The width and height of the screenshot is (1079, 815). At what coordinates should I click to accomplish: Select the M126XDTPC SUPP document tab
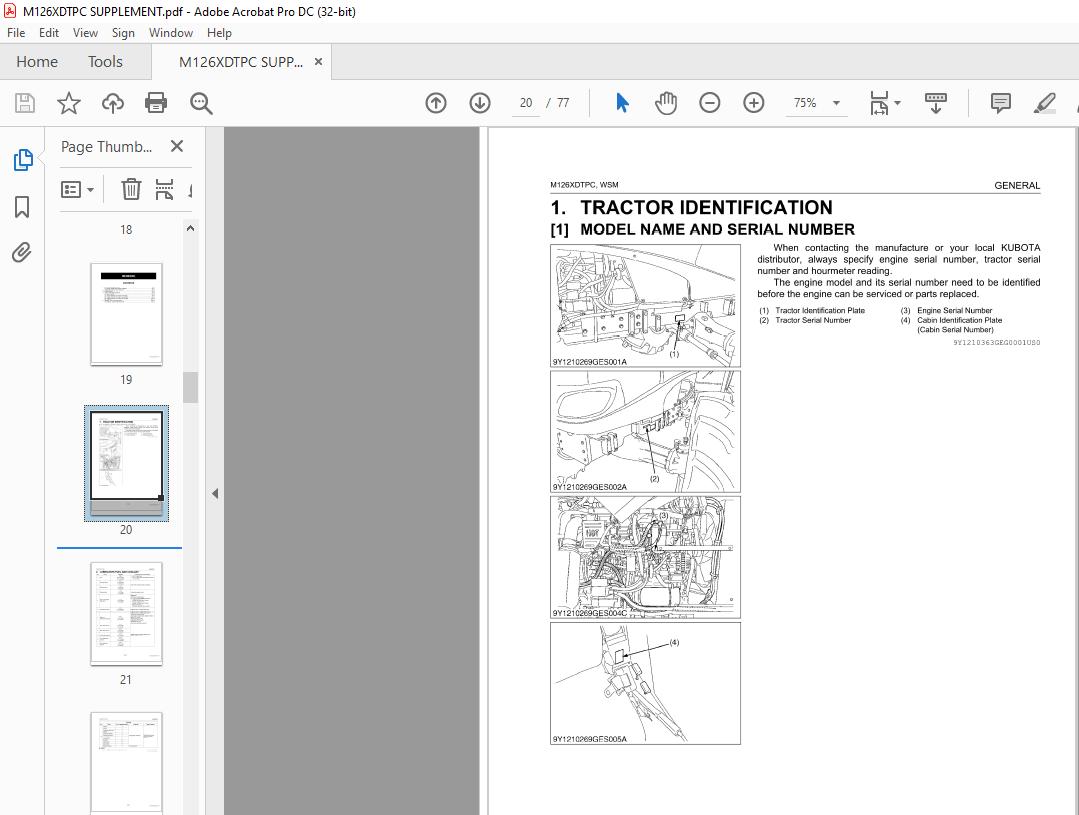241,62
